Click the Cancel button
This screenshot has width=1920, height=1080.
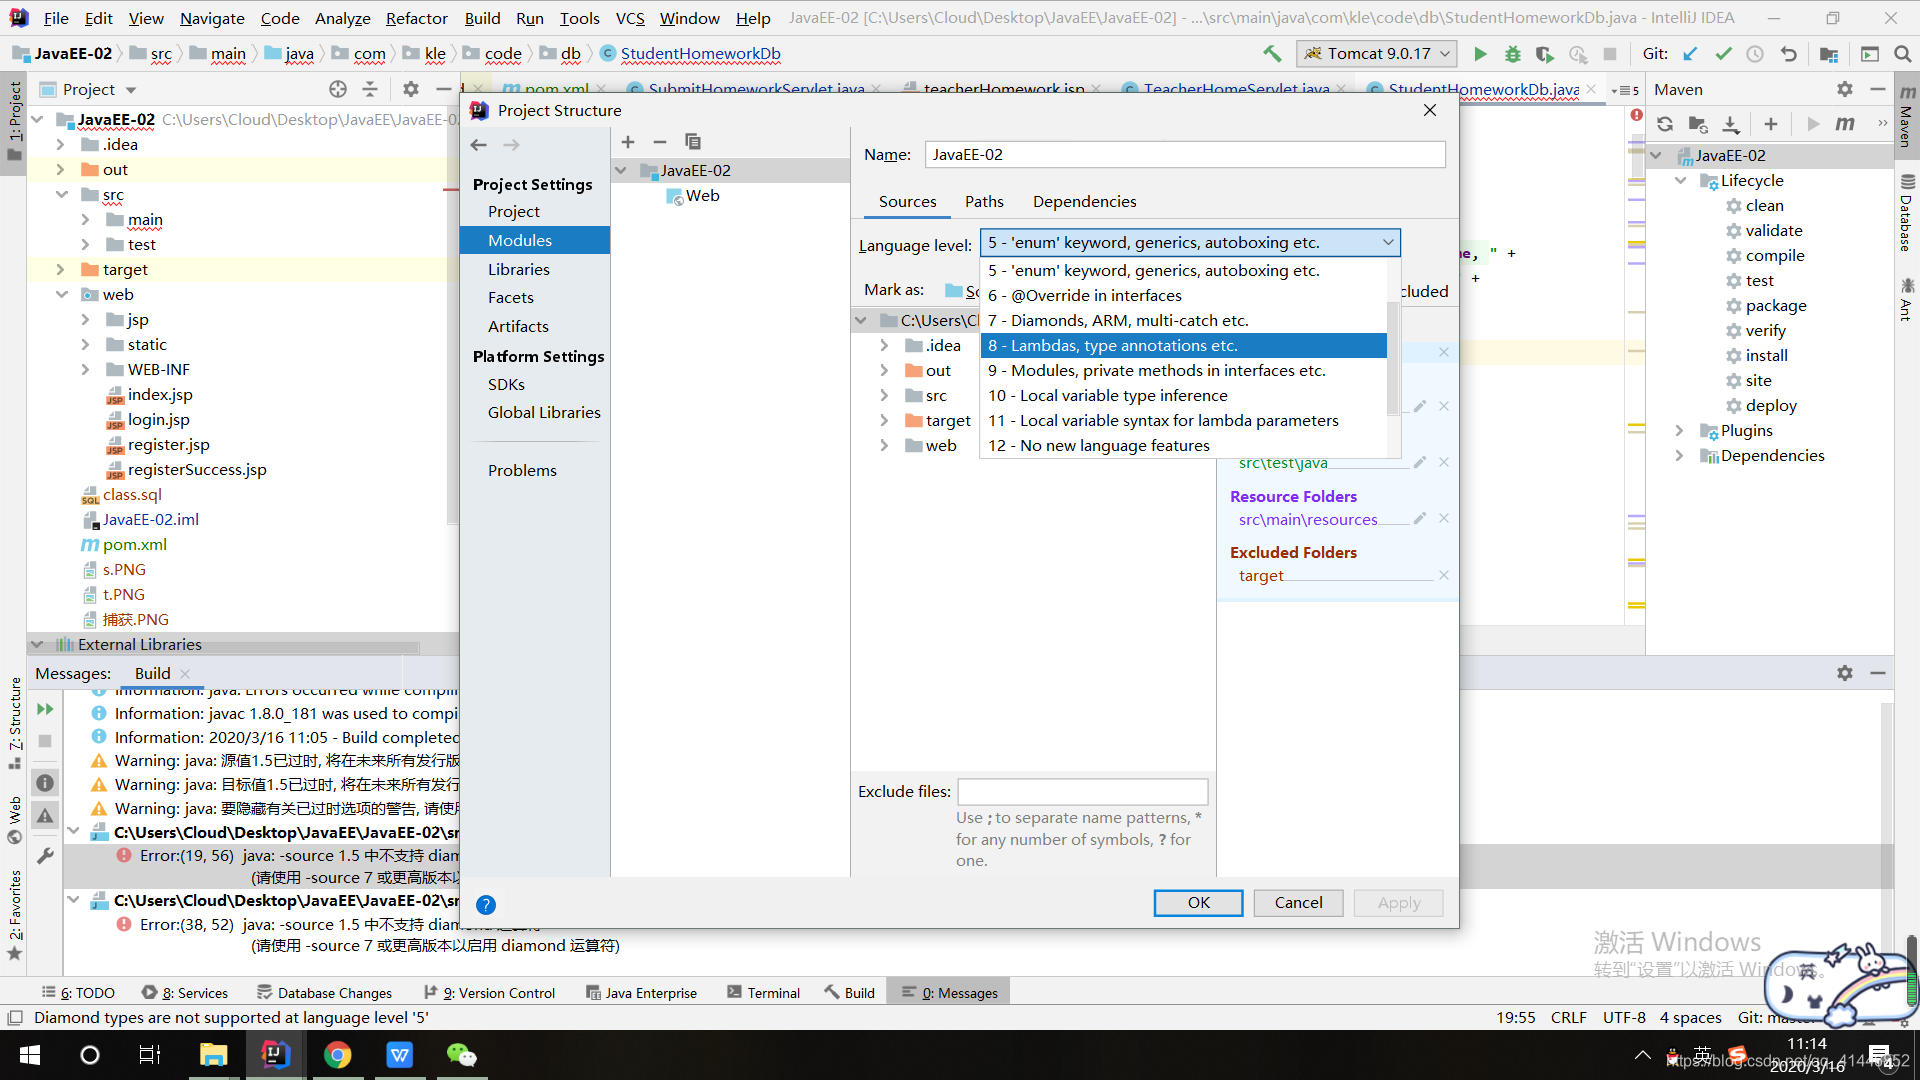coord(1298,903)
